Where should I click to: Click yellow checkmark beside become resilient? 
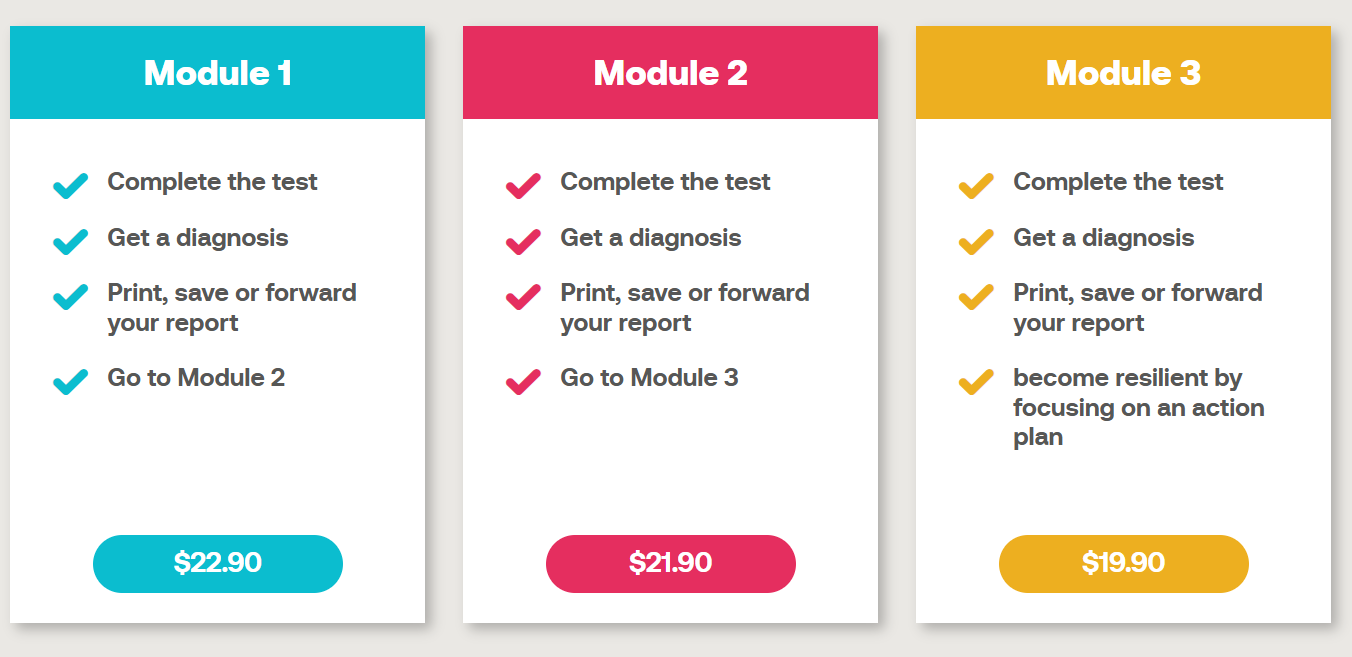(976, 381)
